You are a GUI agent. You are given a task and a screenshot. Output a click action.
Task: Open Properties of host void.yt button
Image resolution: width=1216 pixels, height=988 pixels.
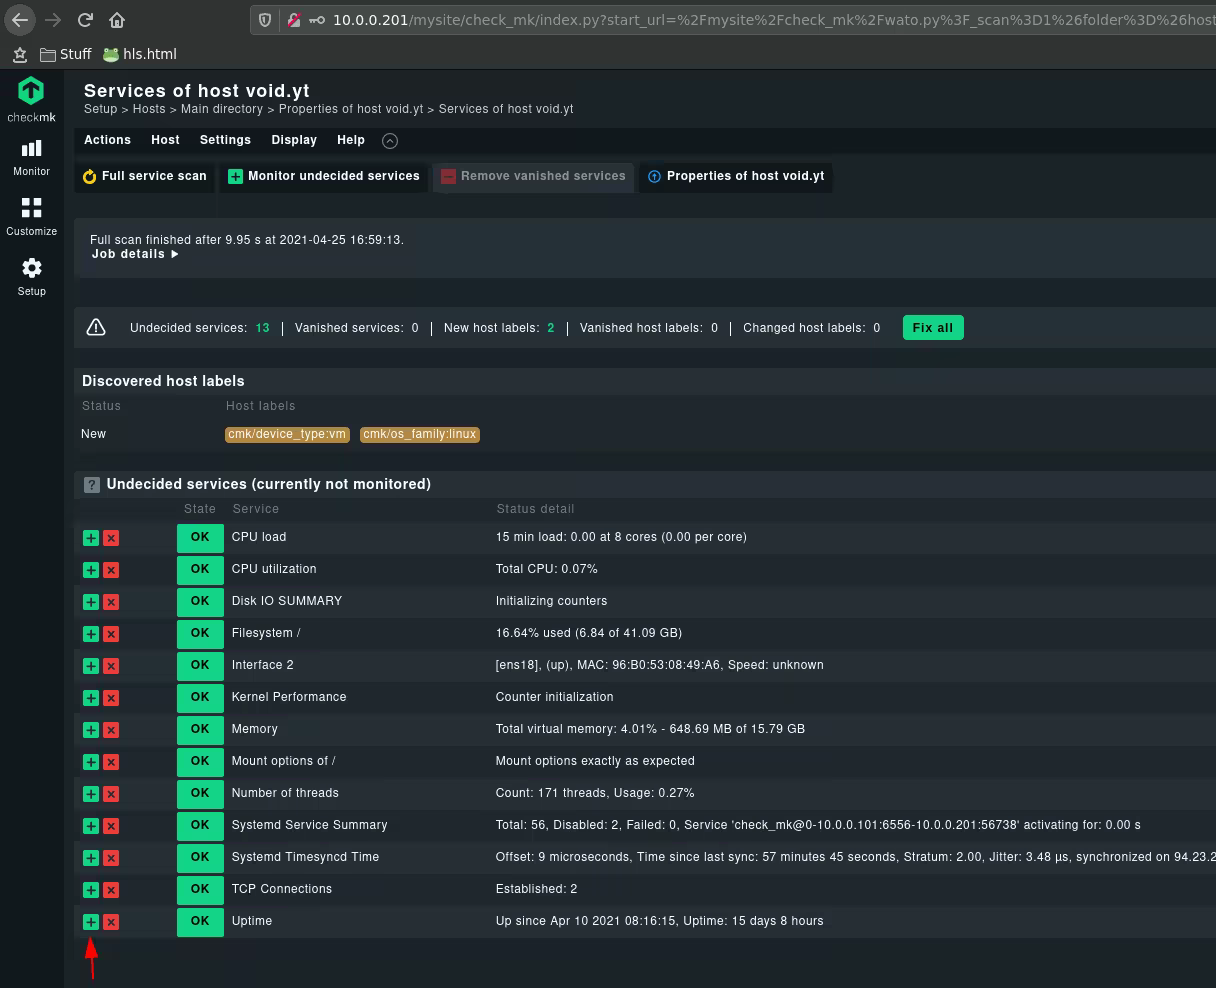pyautogui.click(x=736, y=176)
